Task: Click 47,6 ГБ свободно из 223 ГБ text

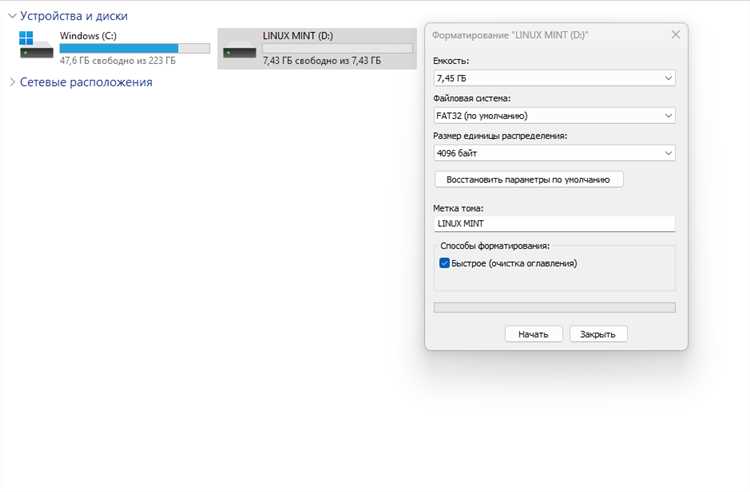Action: tap(118, 61)
